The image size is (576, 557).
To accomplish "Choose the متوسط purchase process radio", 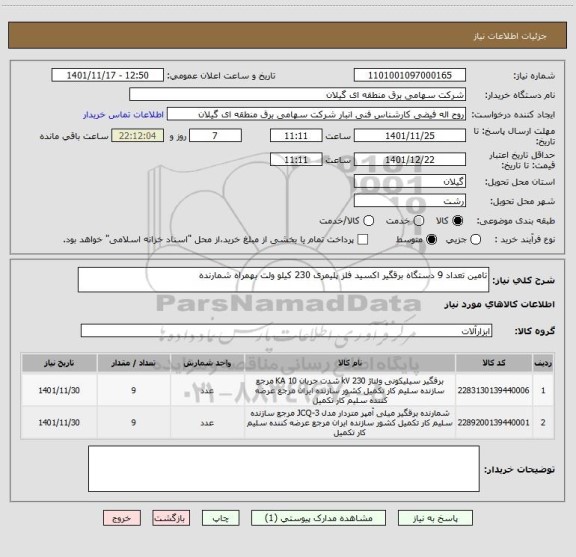I will click(x=431, y=240).
